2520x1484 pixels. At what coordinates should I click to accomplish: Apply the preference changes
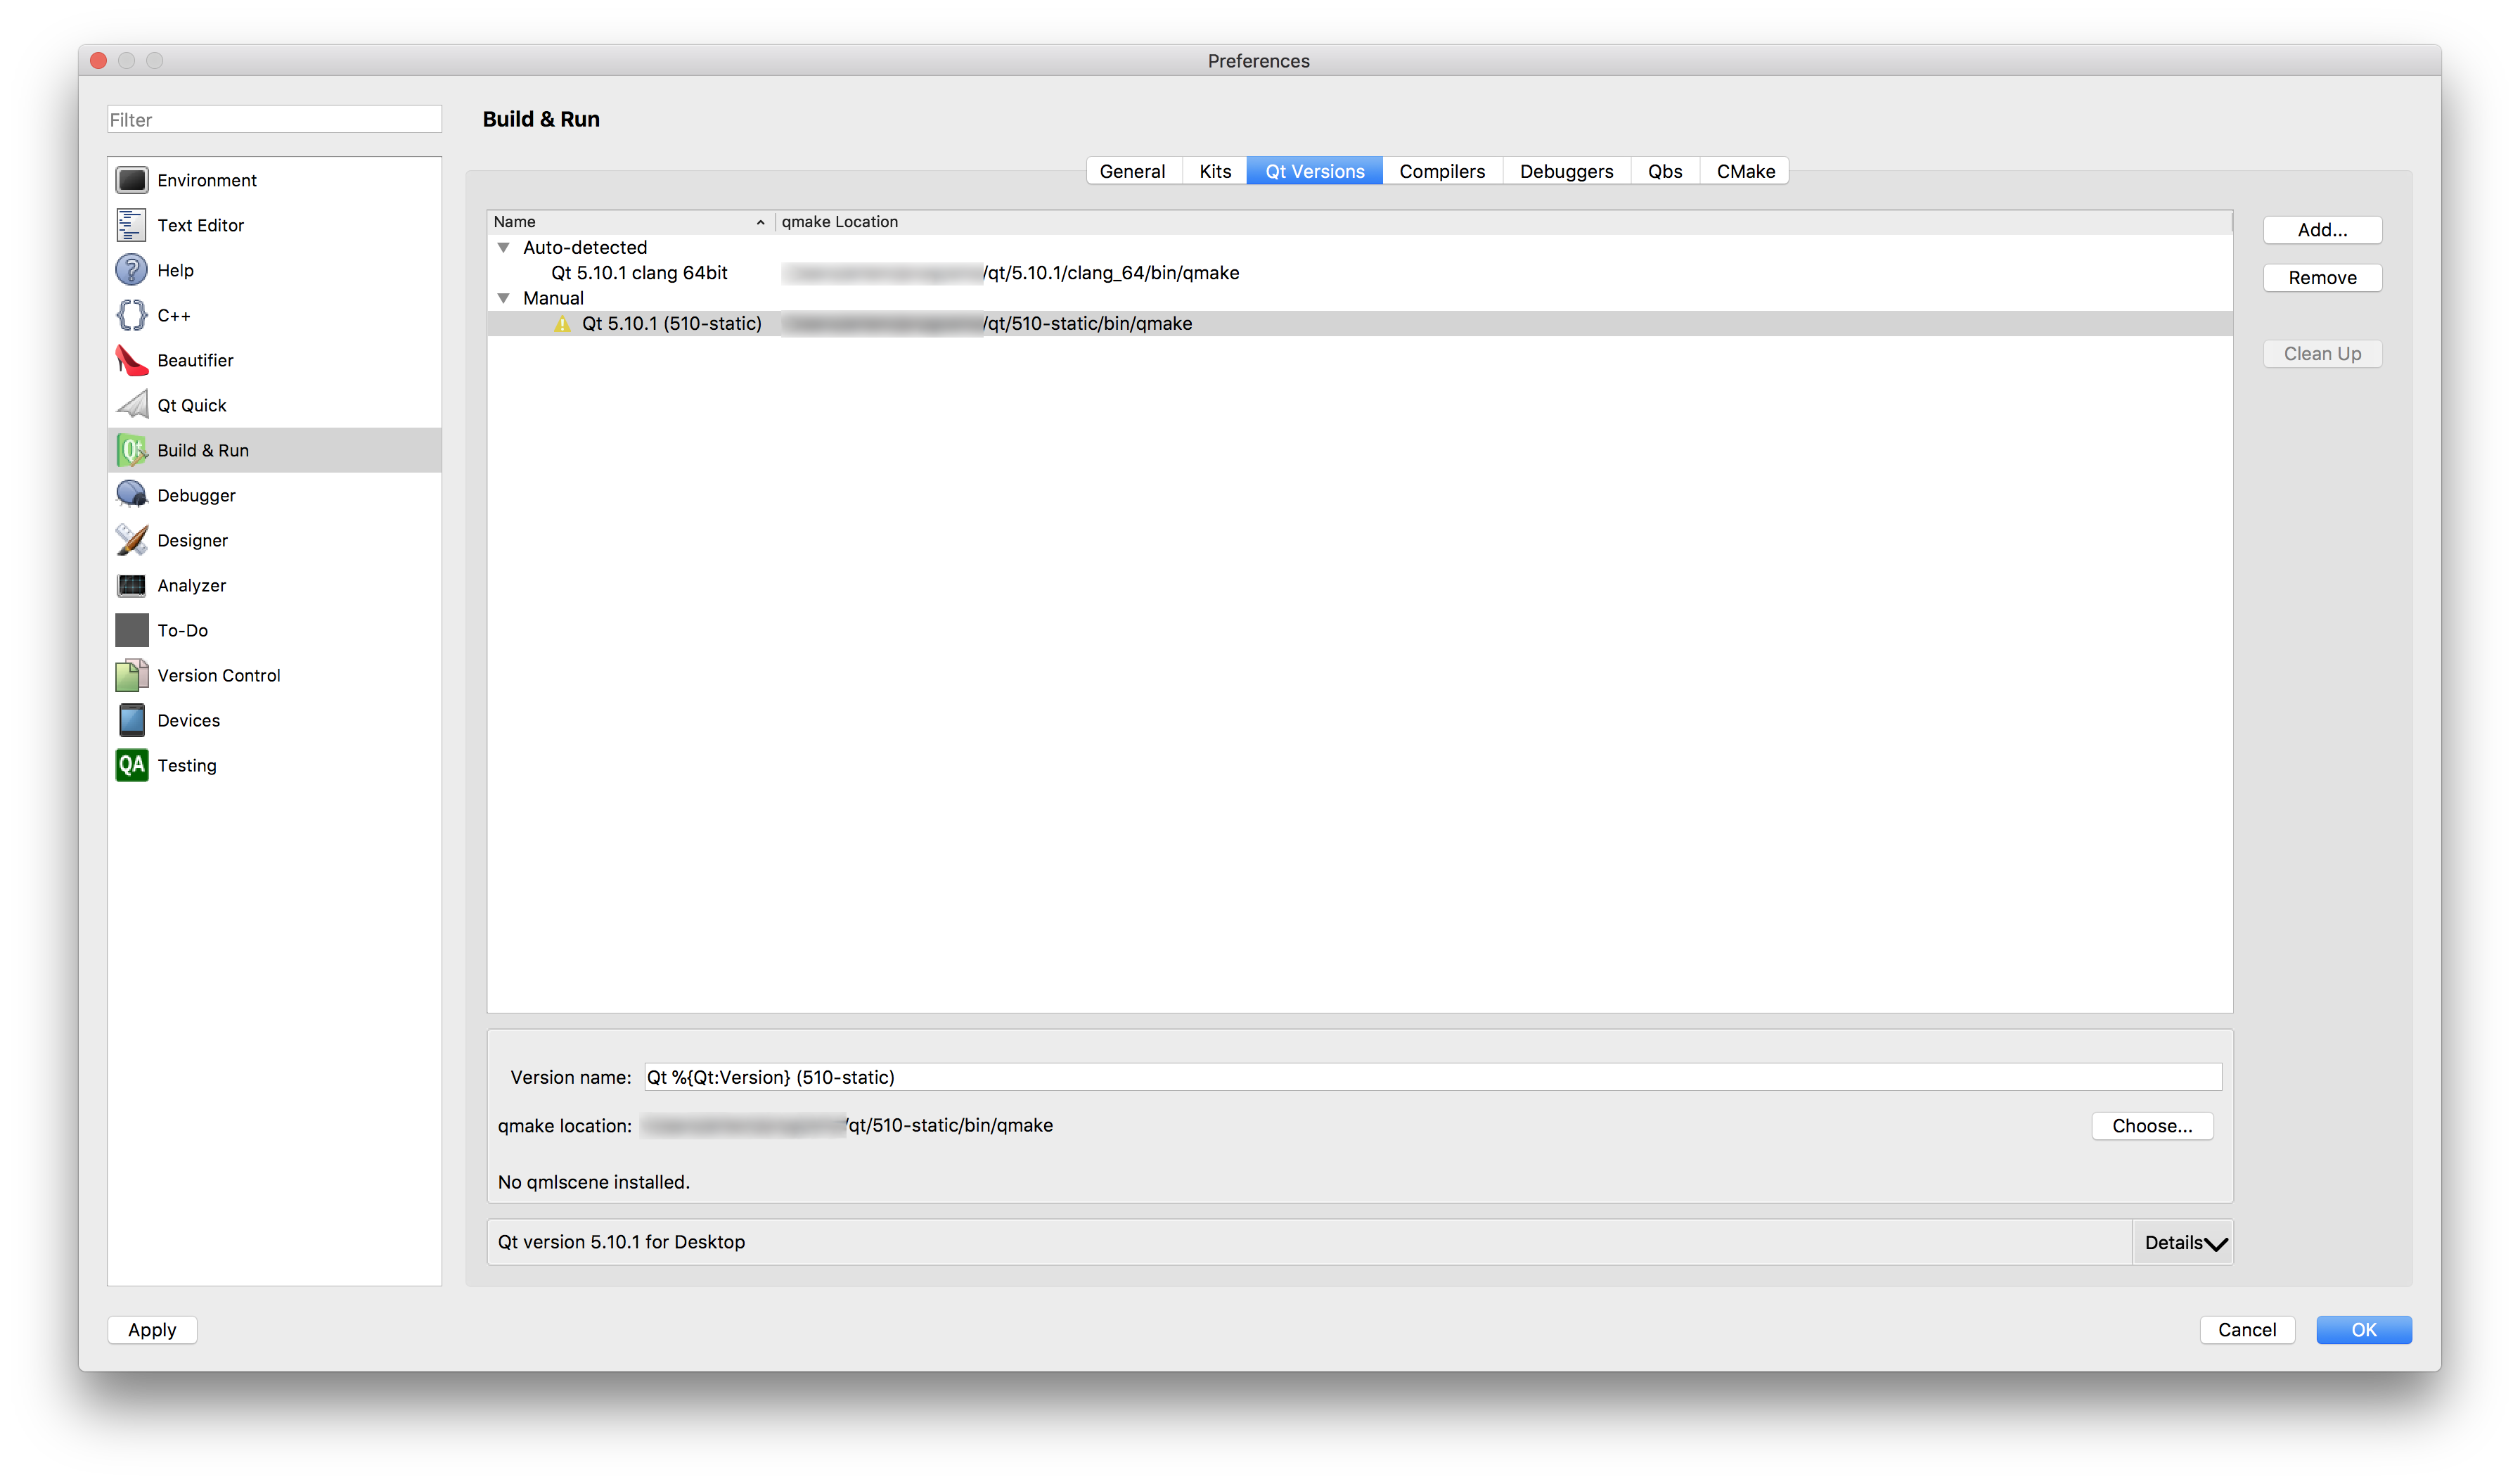(152, 1330)
